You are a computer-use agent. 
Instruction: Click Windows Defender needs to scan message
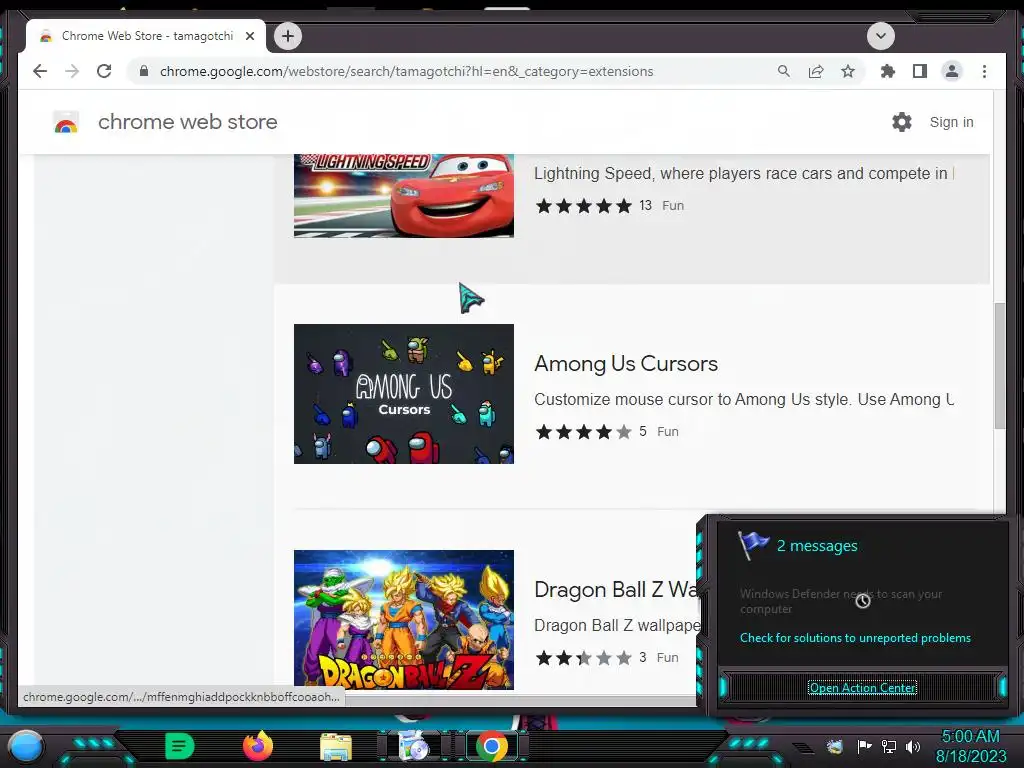pyautogui.click(x=840, y=601)
